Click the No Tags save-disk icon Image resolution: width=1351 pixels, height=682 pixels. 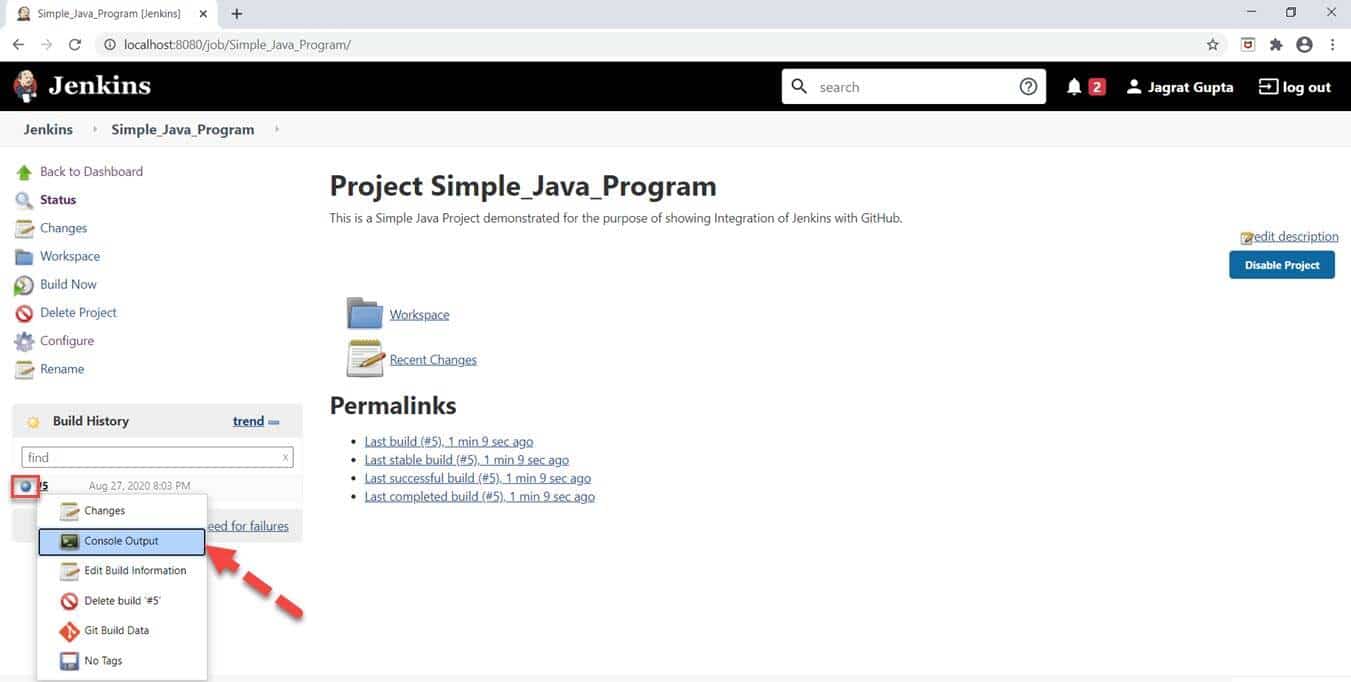[x=69, y=661]
